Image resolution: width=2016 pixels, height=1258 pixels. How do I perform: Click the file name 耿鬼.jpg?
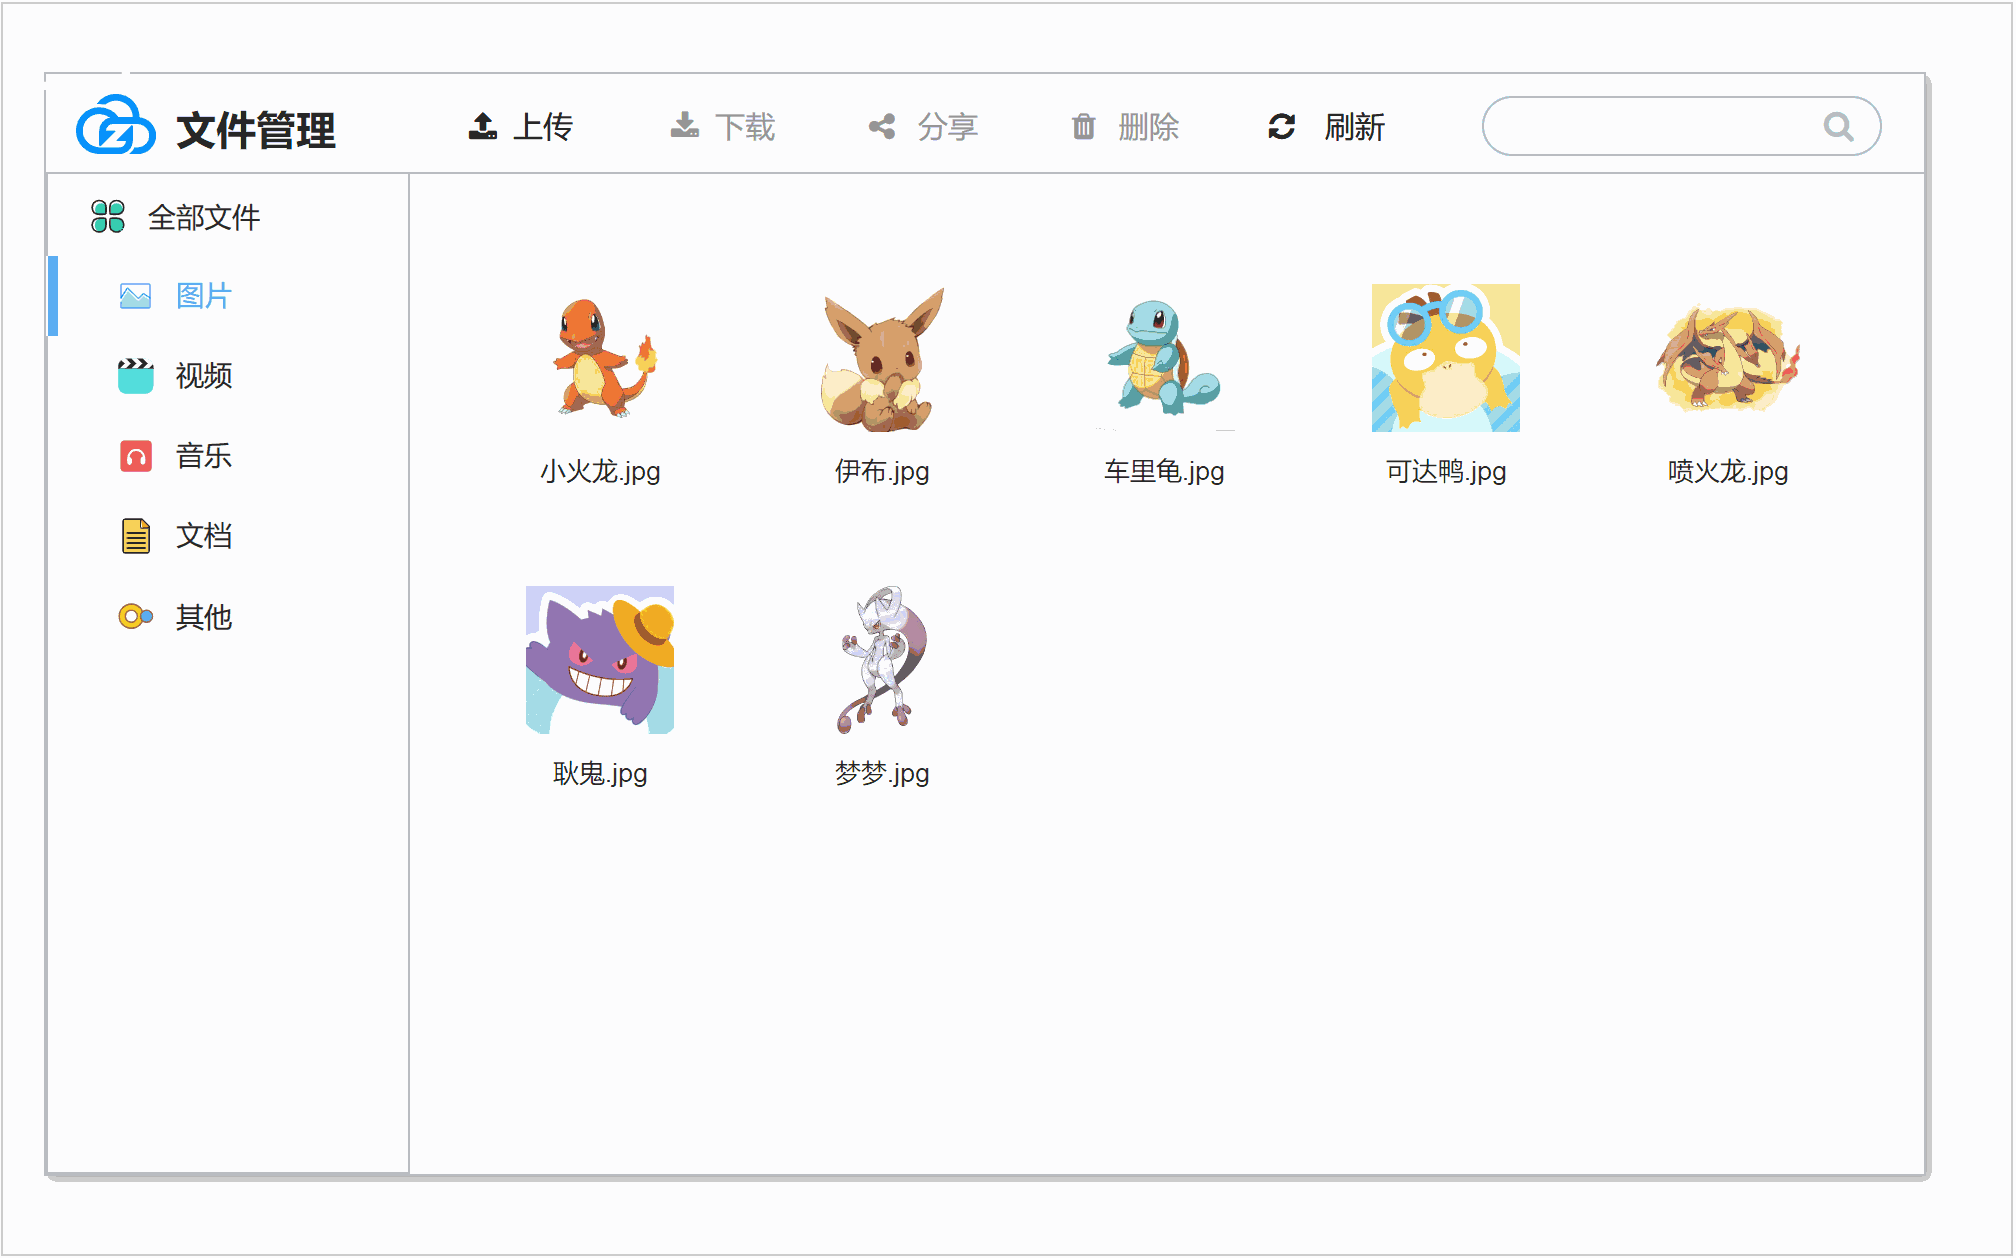point(600,773)
